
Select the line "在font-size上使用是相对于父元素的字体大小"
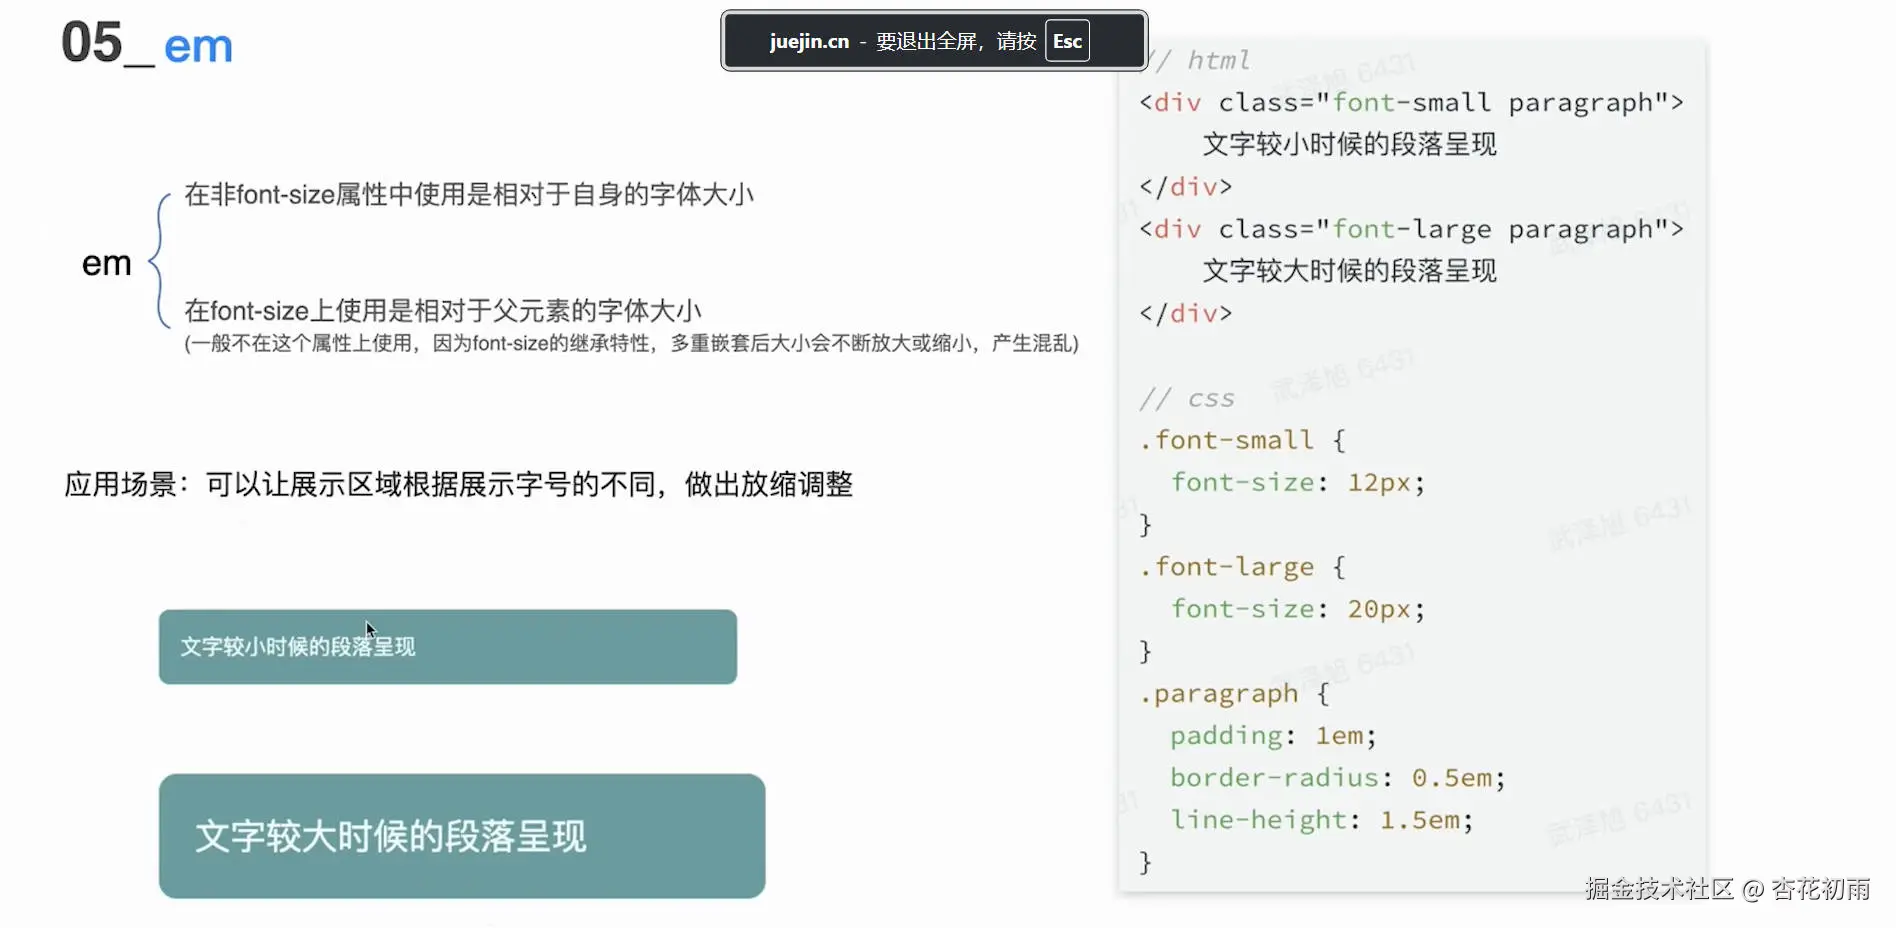[x=443, y=311]
